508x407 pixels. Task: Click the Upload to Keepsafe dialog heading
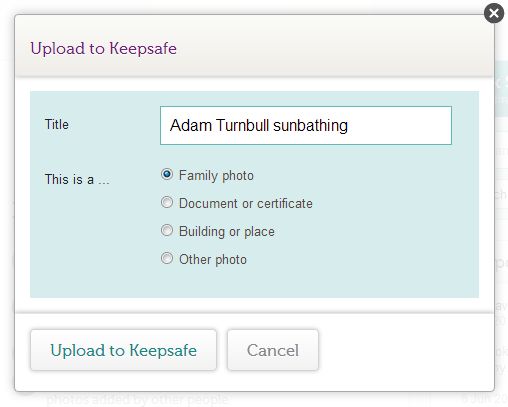(103, 49)
